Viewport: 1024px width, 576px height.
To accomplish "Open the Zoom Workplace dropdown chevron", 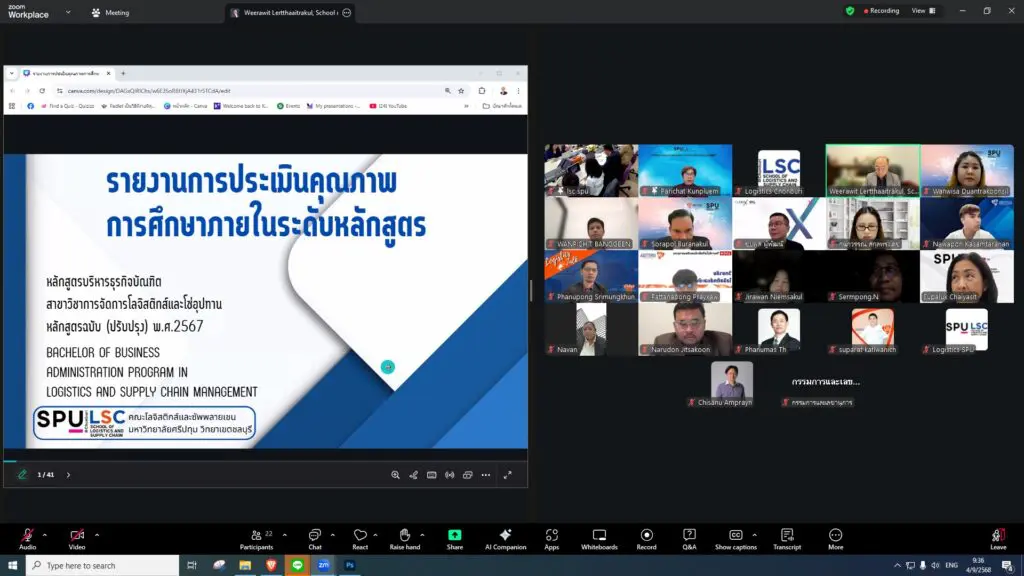I will point(68,12).
